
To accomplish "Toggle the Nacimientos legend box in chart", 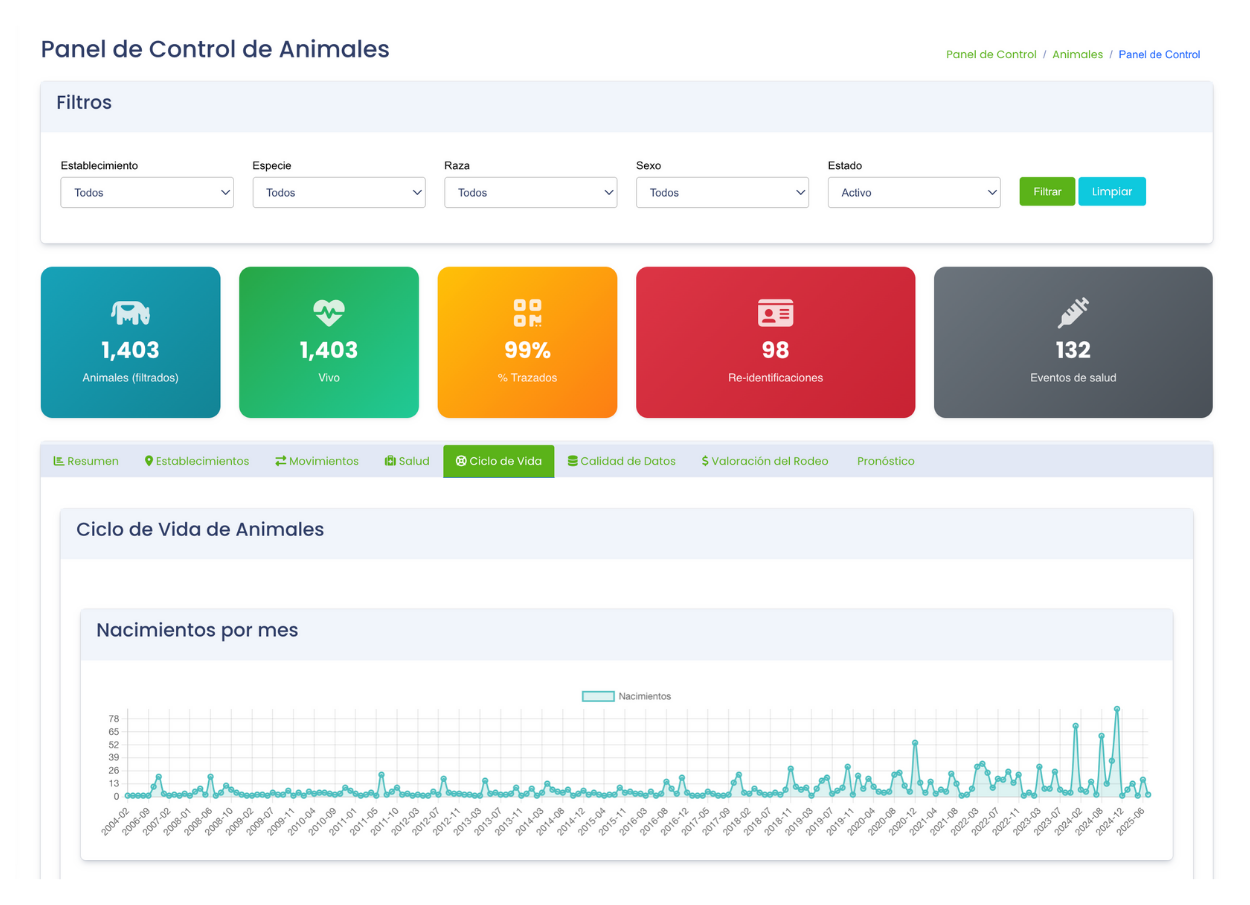I will (598, 696).
